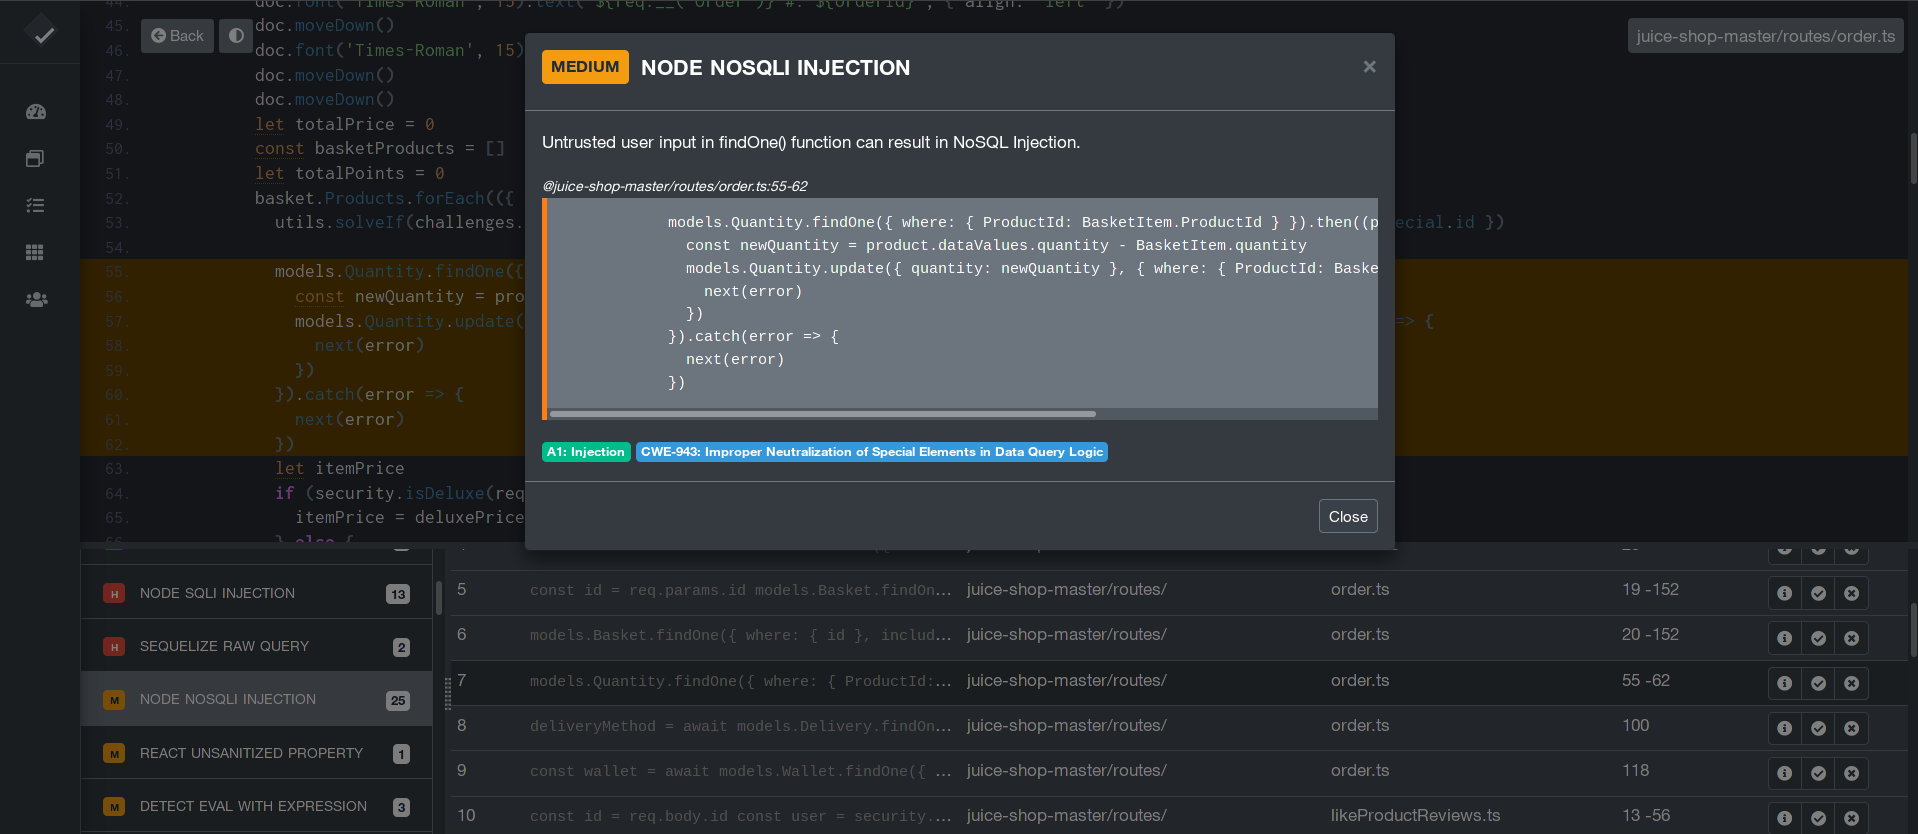Click the 13 -56 line range cell

pyautogui.click(x=1646, y=815)
